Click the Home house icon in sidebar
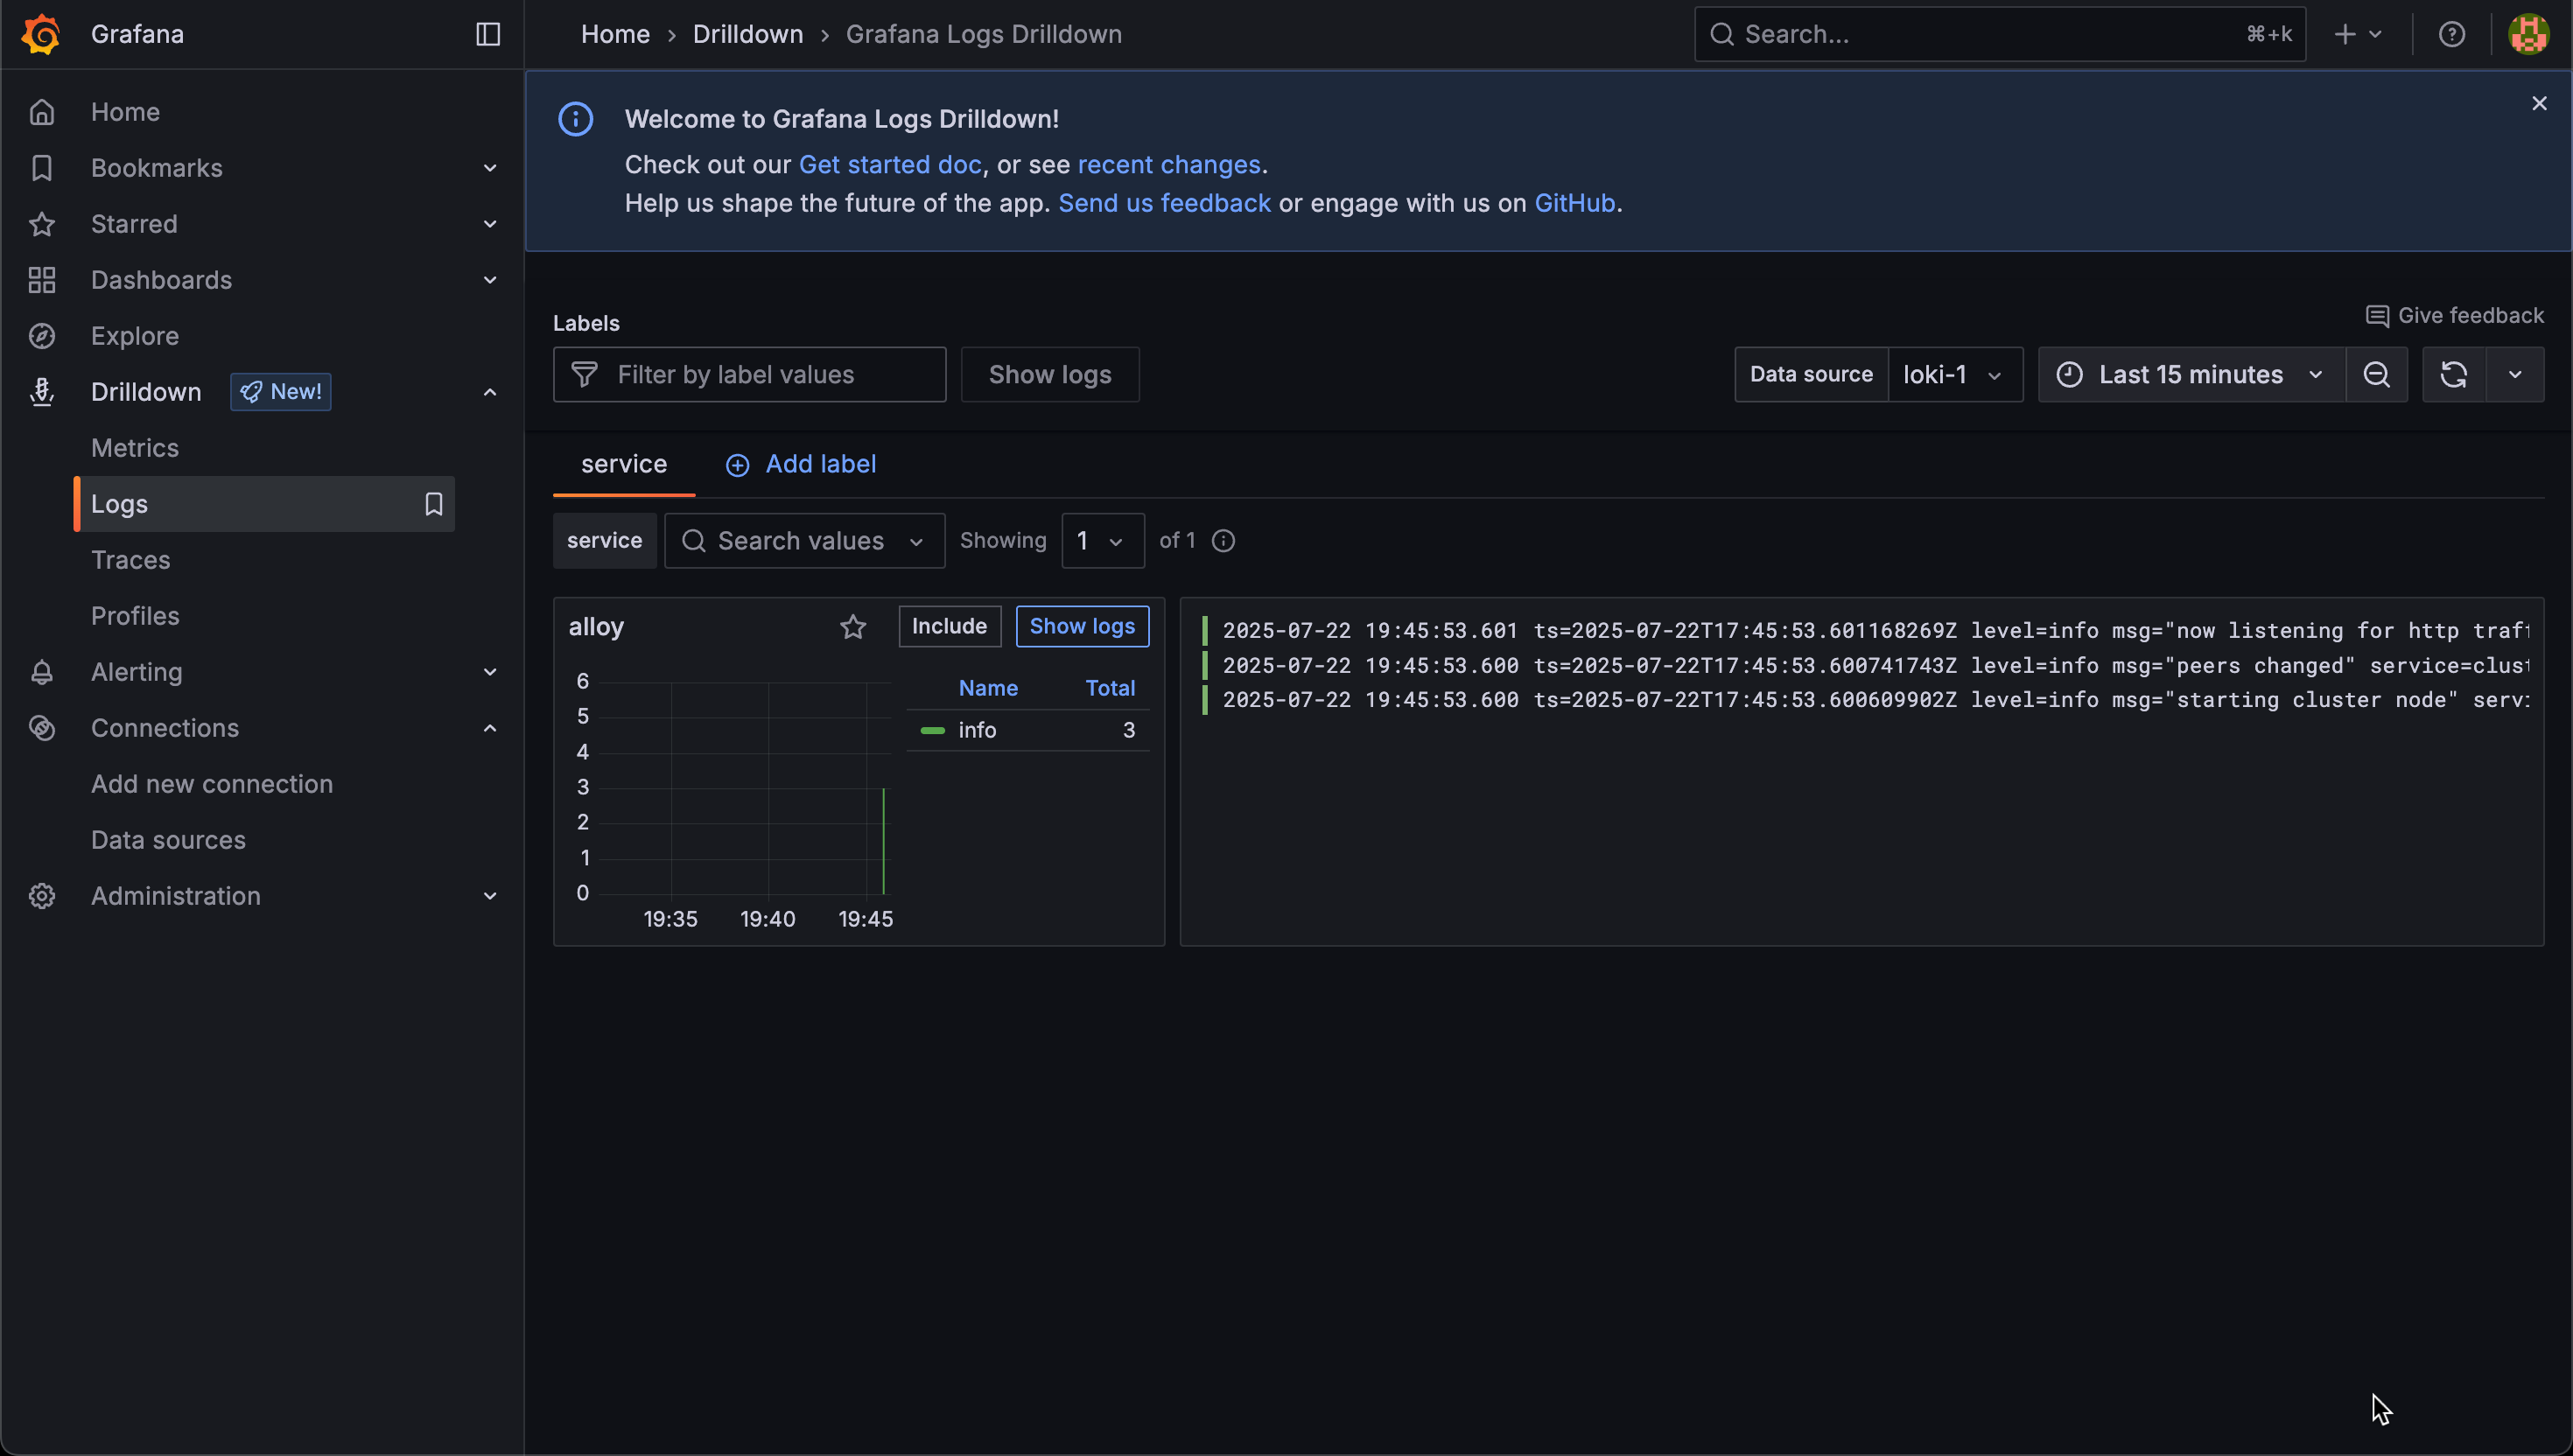The width and height of the screenshot is (2573, 1456). click(x=42, y=112)
